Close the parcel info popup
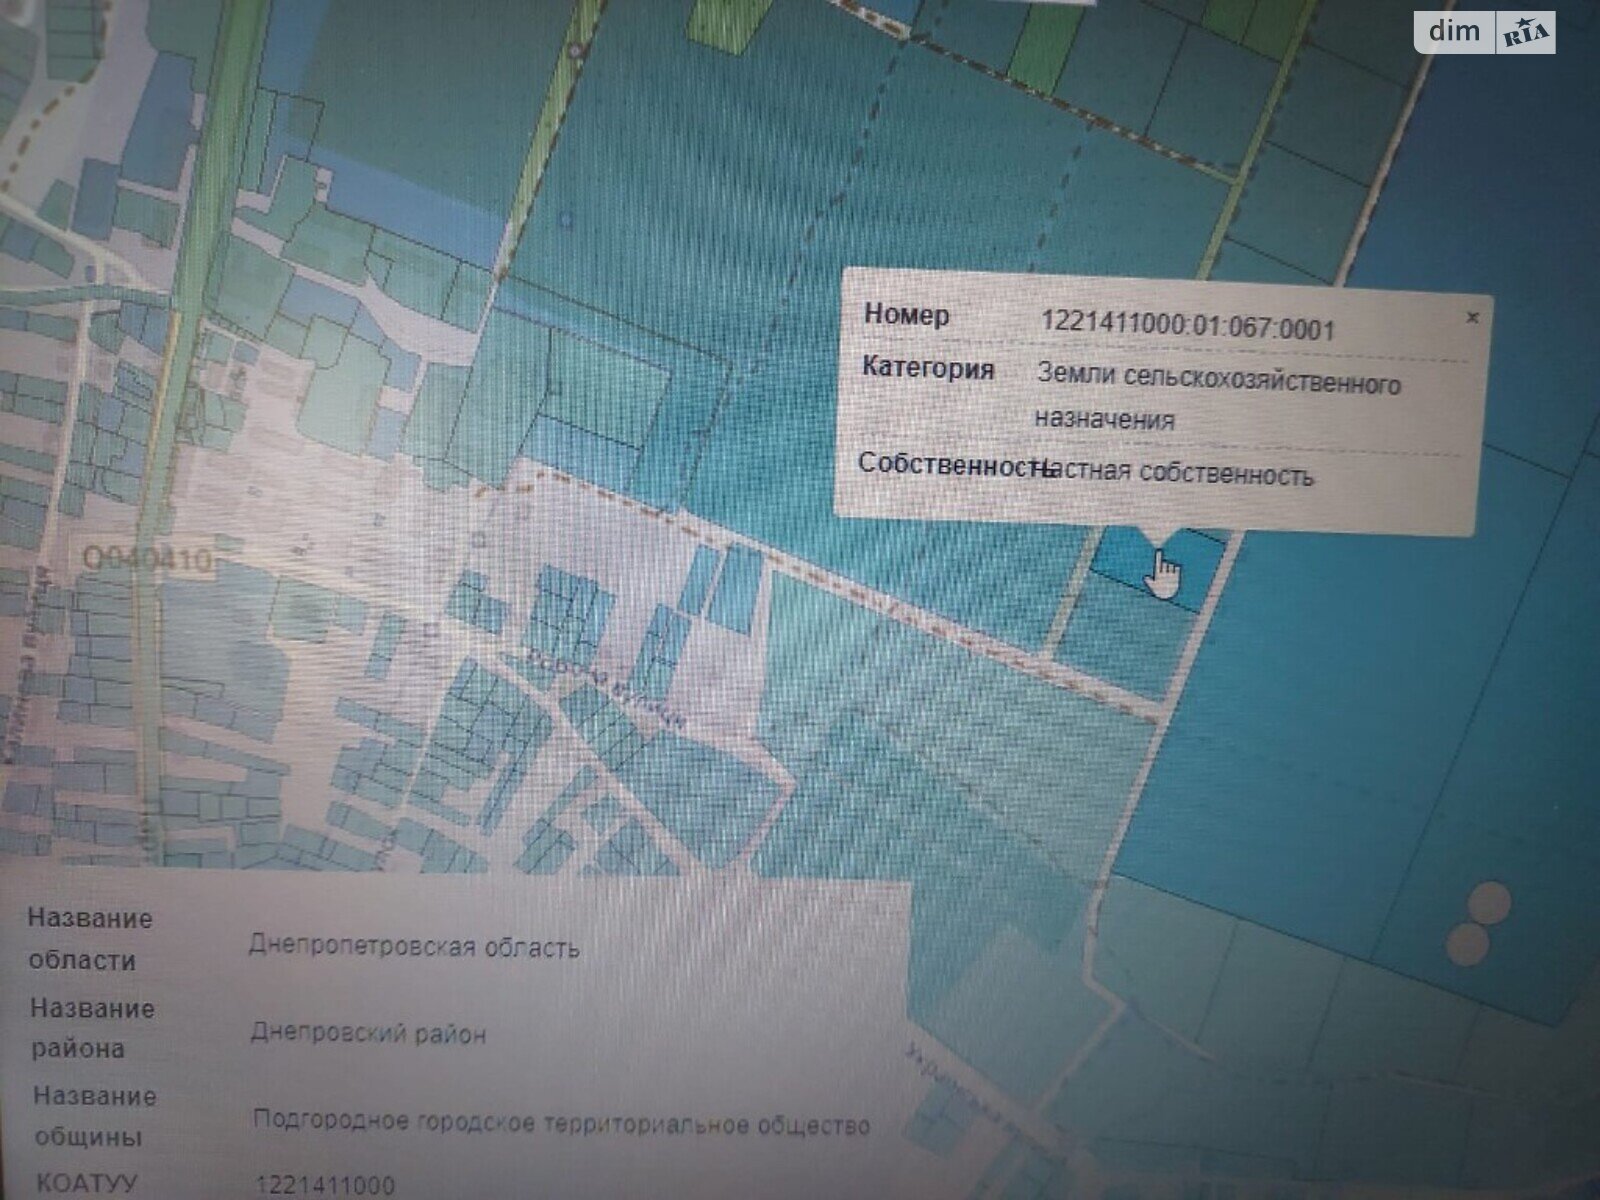The image size is (1600, 1200). coord(1471,318)
